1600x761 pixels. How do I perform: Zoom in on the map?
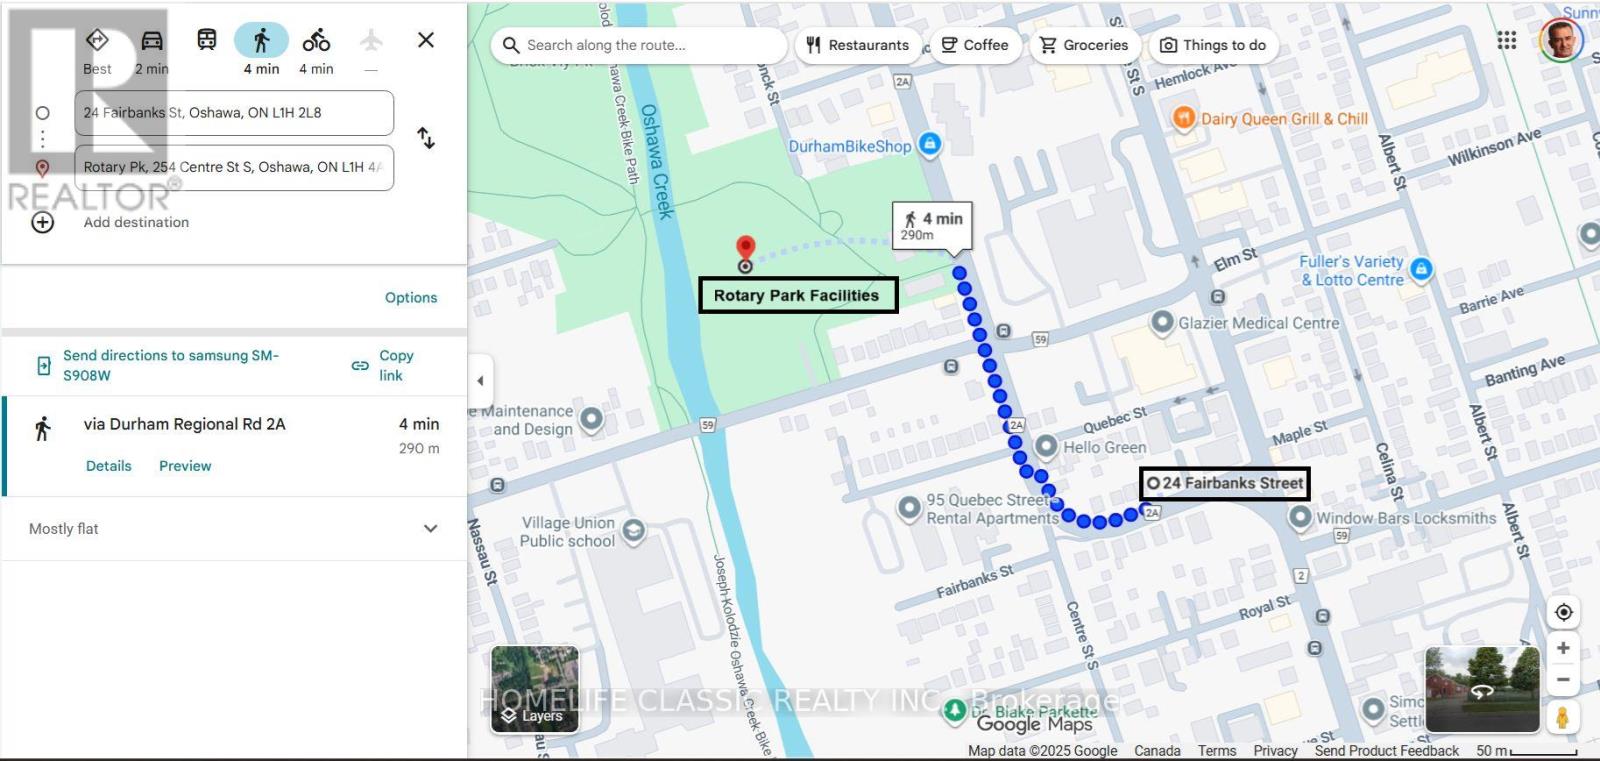pyautogui.click(x=1563, y=648)
